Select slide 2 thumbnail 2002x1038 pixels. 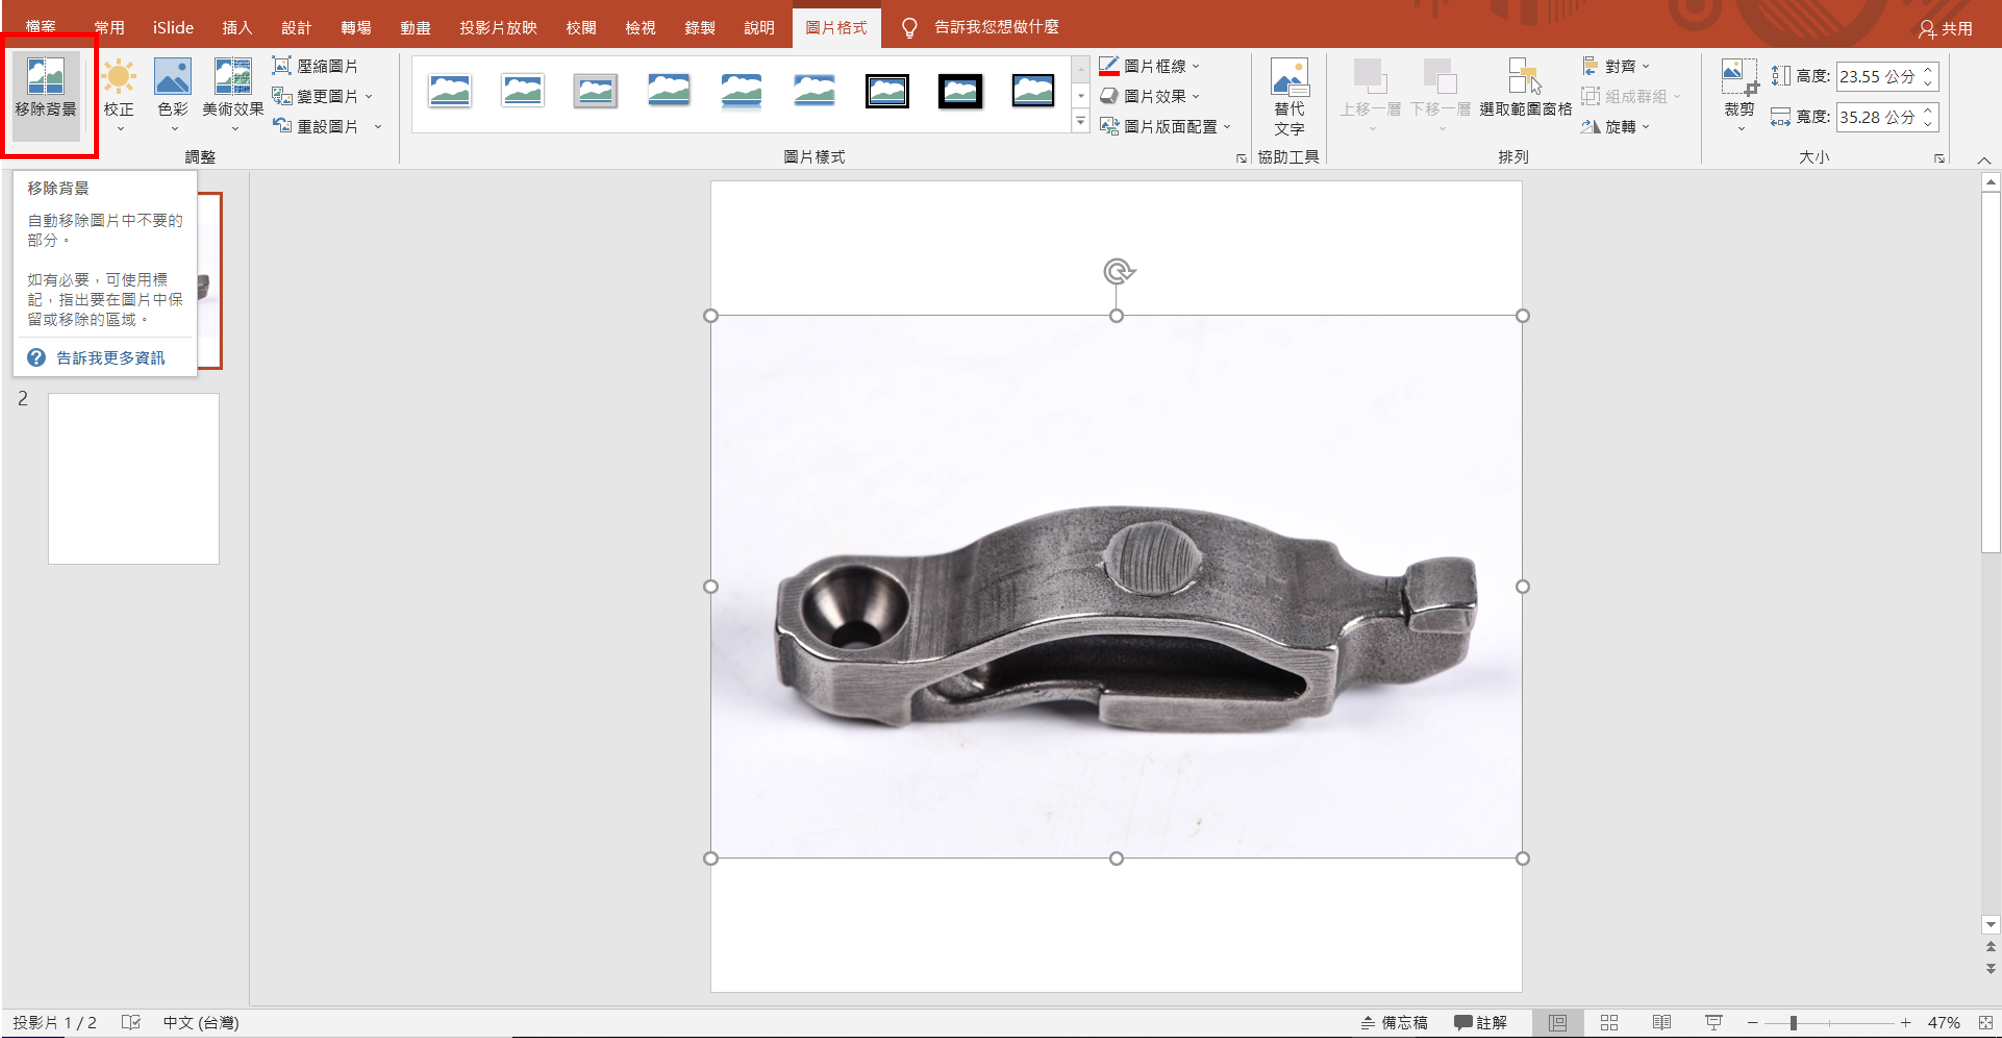pos(133,478)
